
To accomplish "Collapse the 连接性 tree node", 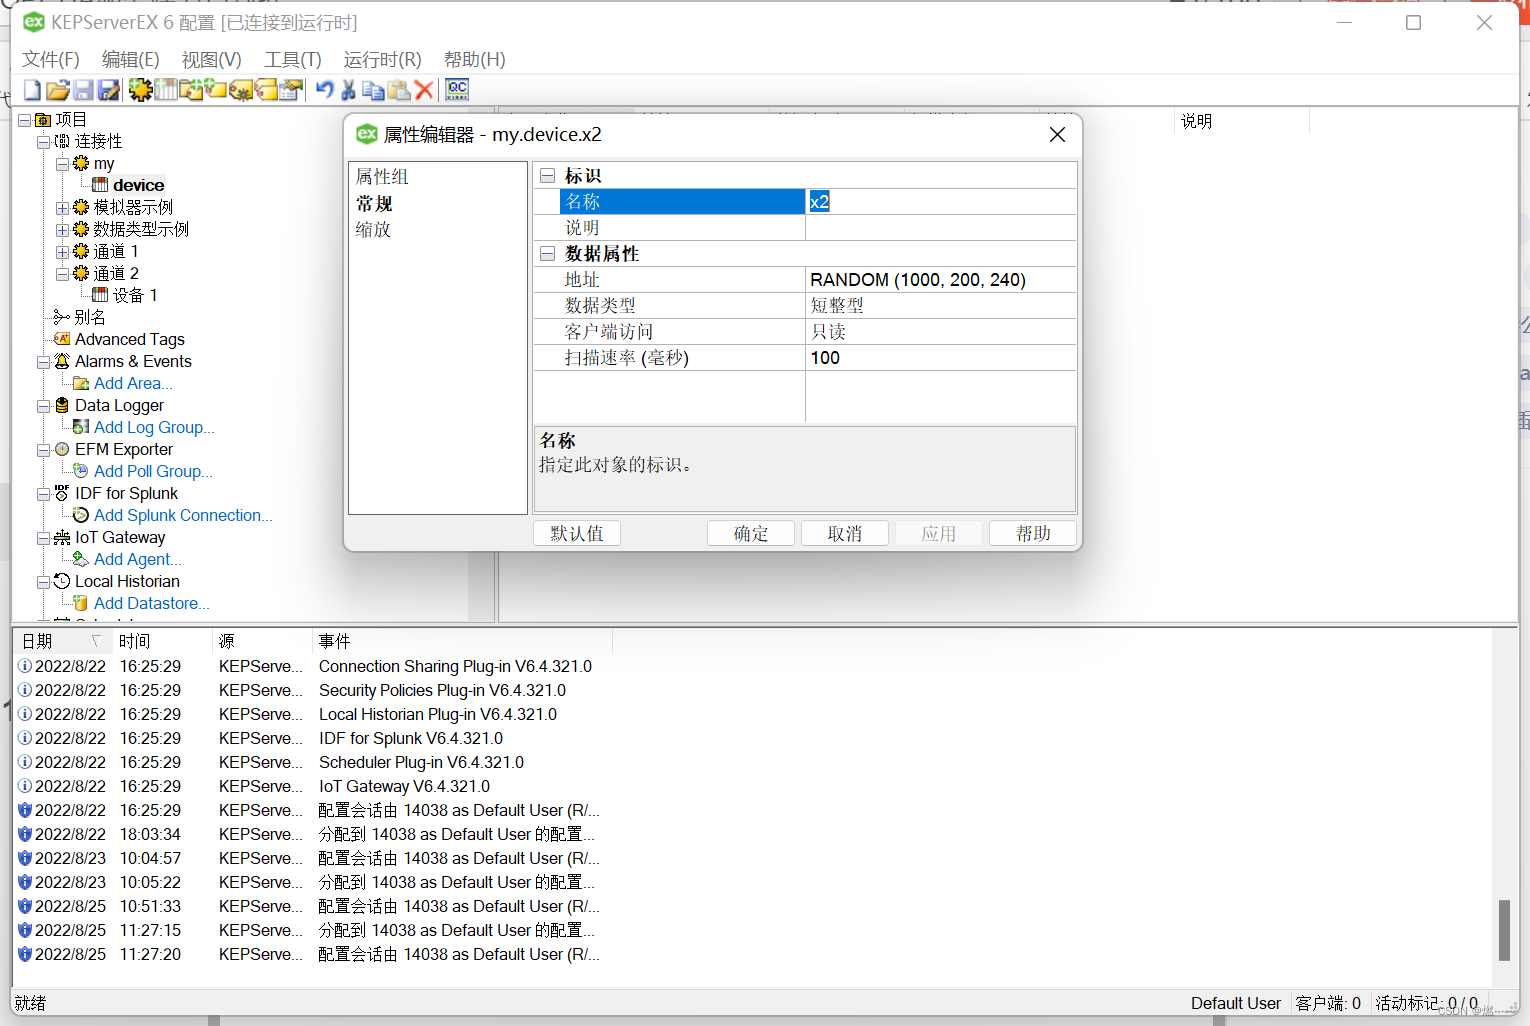I will coord(43,142).
